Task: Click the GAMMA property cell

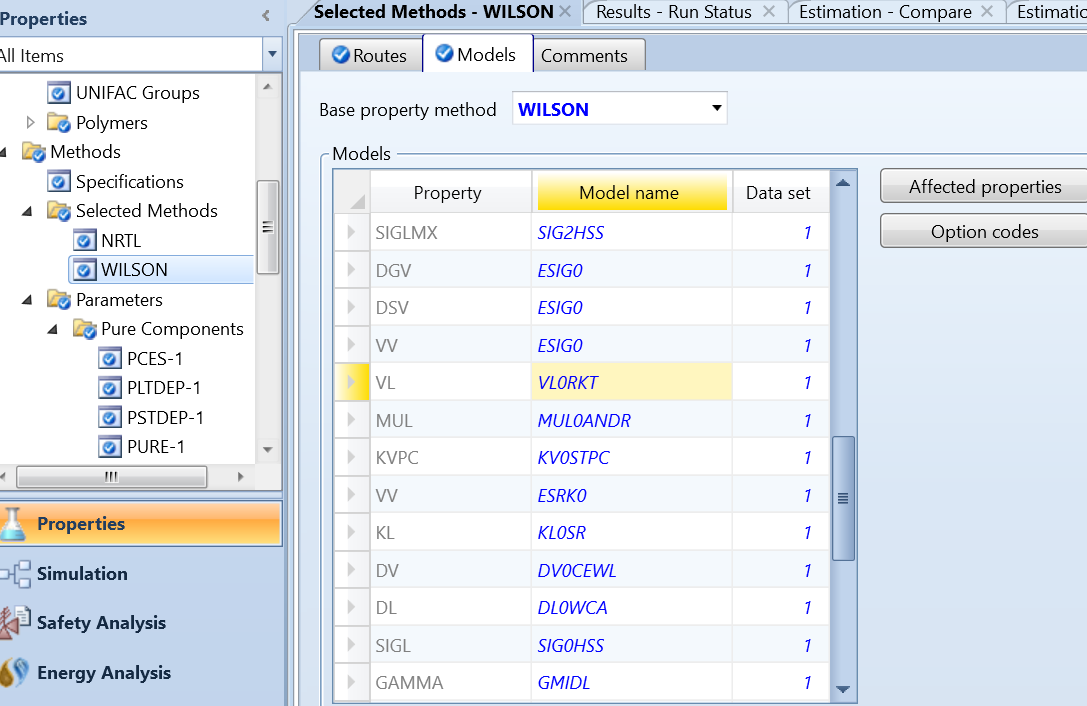Action: tap(451, 682)
